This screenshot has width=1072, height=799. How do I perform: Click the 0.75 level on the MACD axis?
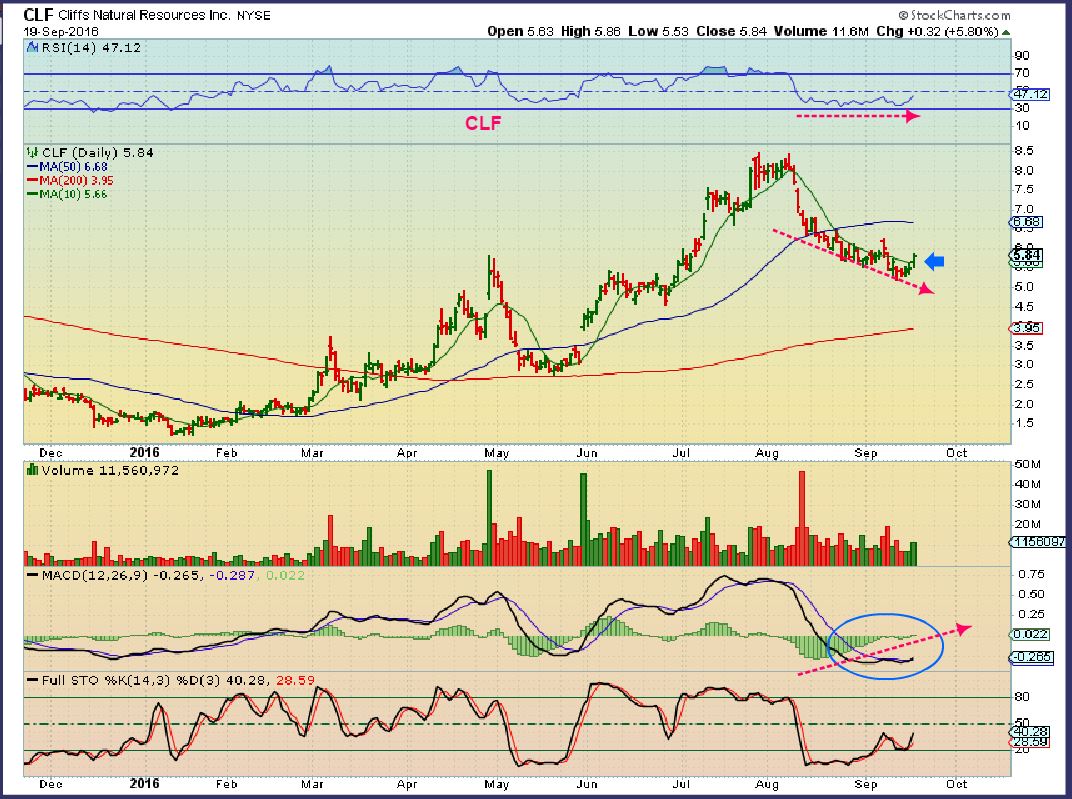point(1031,574)
